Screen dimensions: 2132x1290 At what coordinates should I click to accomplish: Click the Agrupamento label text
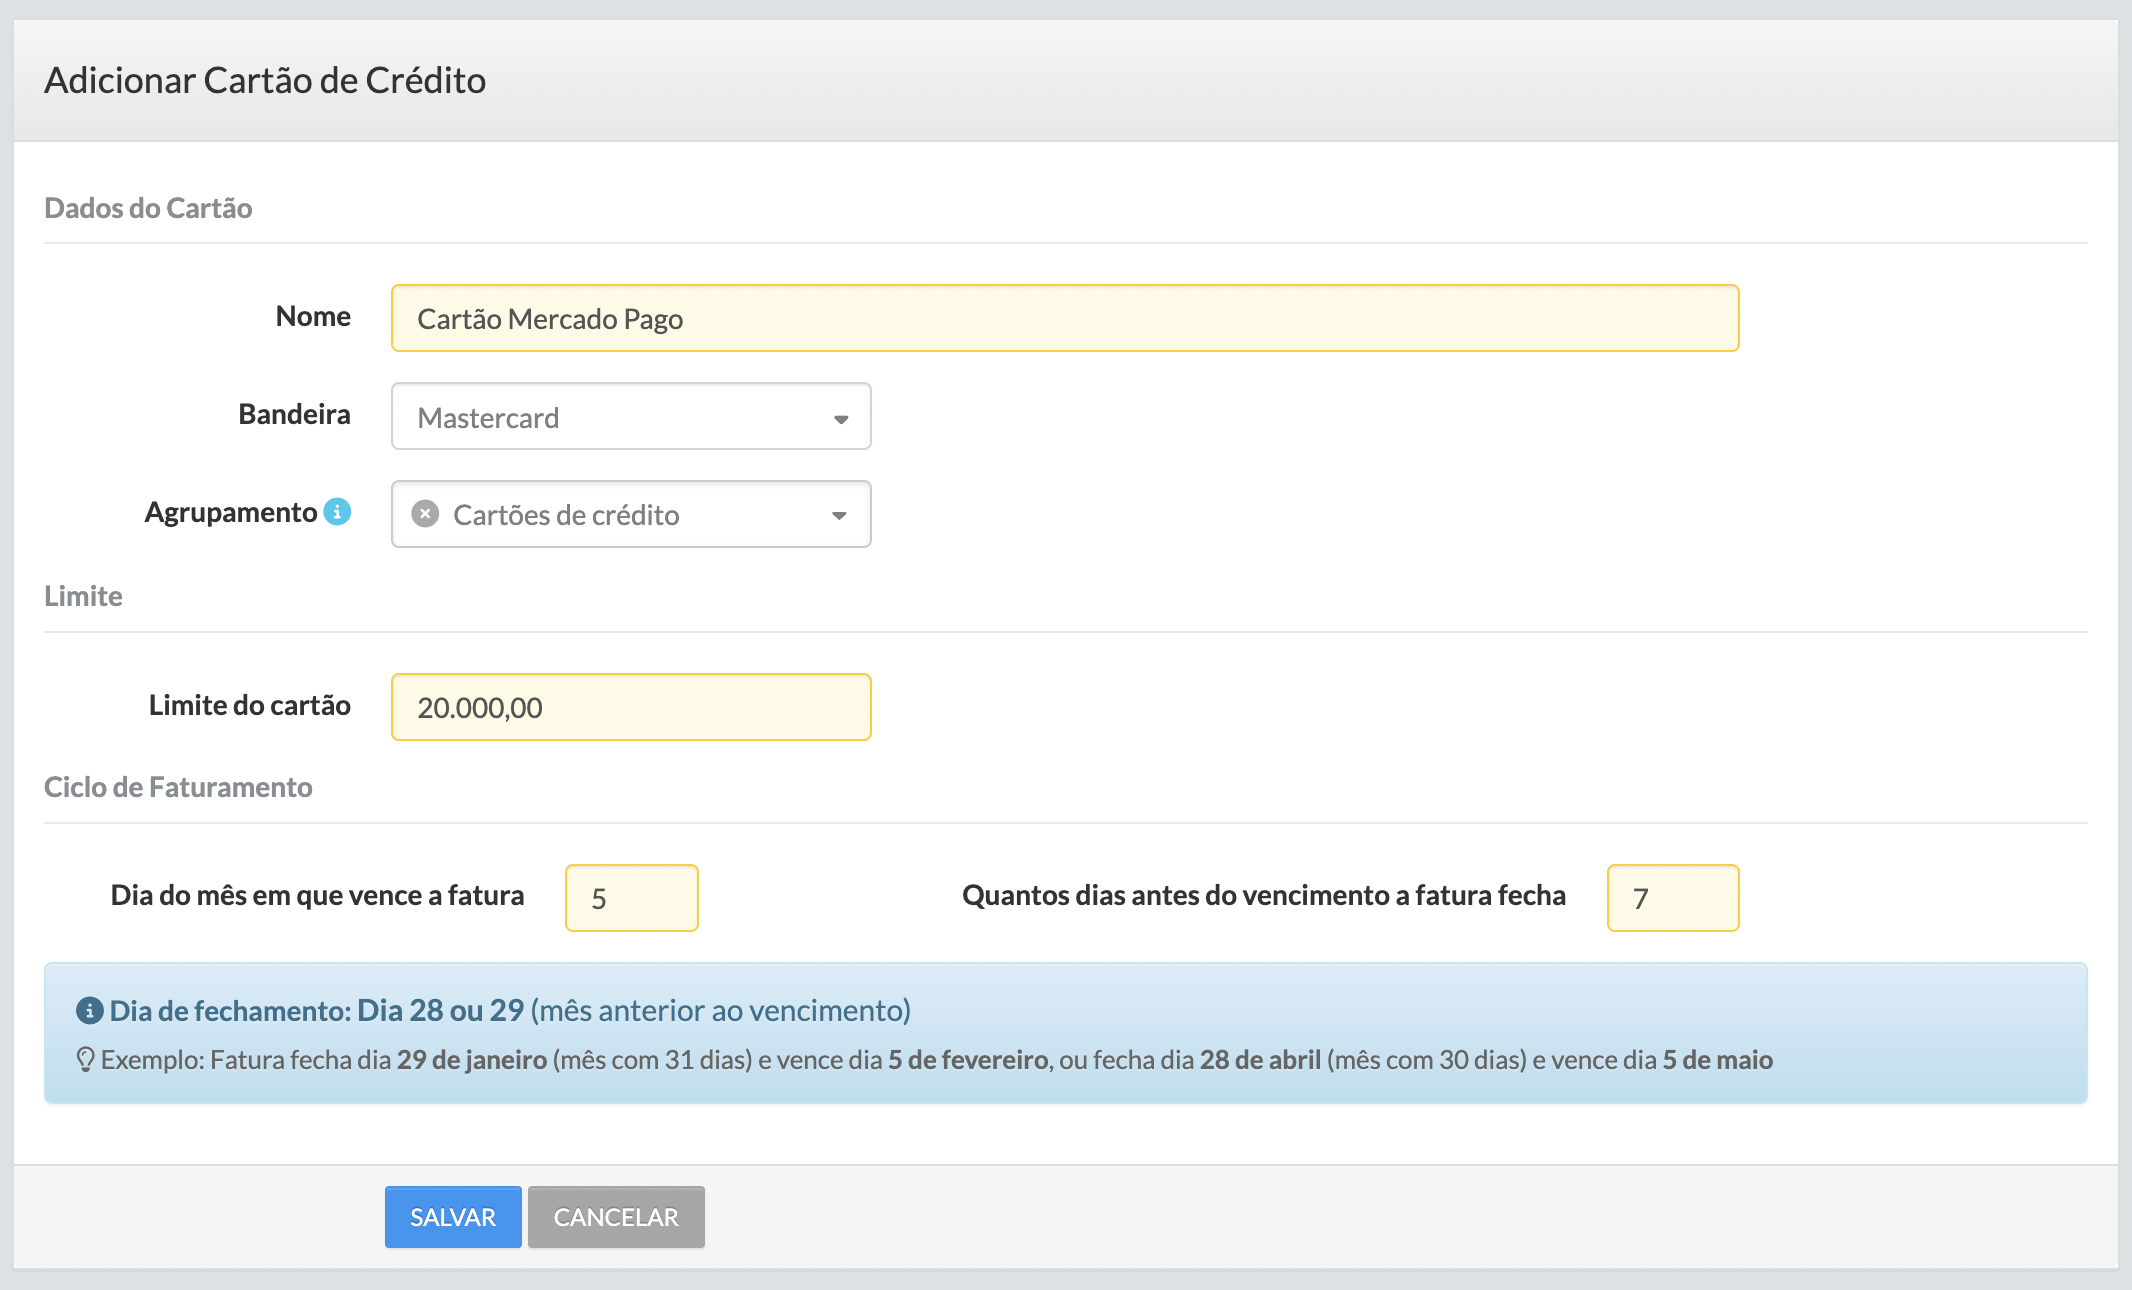(x=230, y=512)
